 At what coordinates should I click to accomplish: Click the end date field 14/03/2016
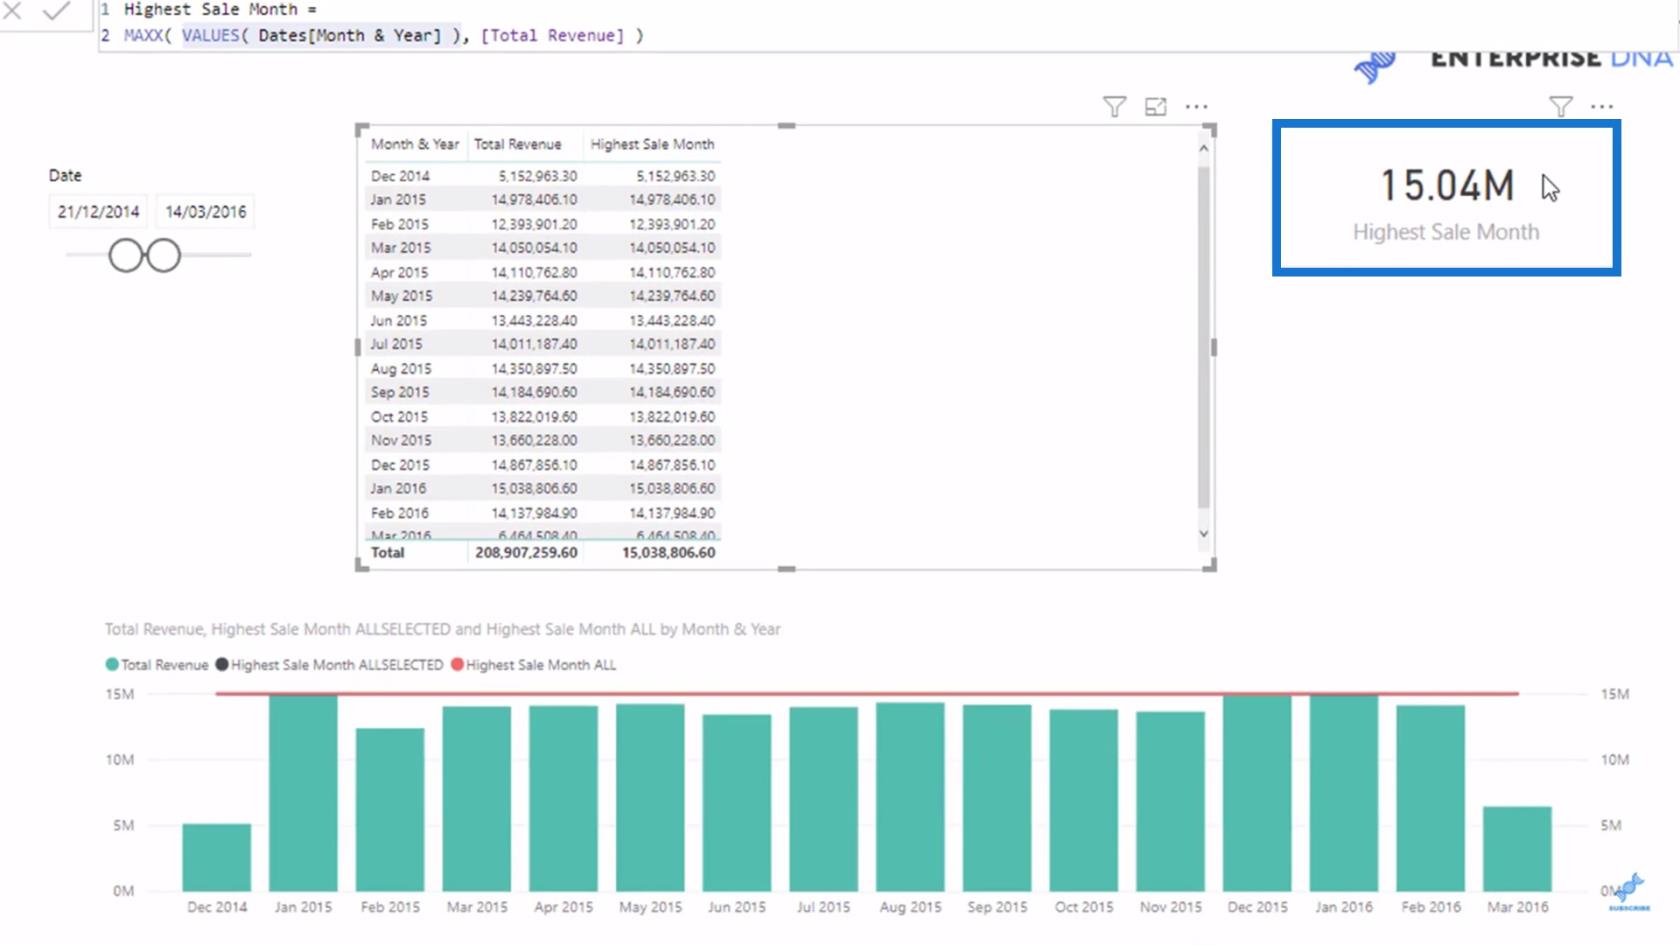pos(206,212)
